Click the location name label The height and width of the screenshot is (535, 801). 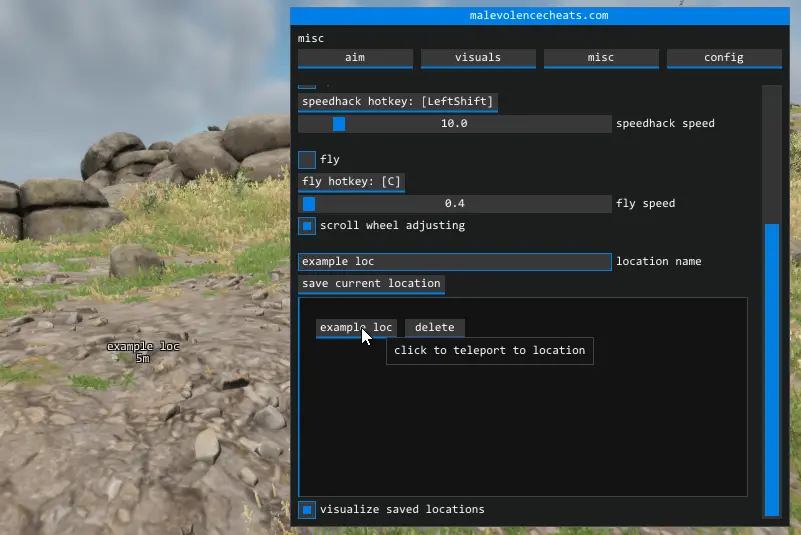pos(658,262)
